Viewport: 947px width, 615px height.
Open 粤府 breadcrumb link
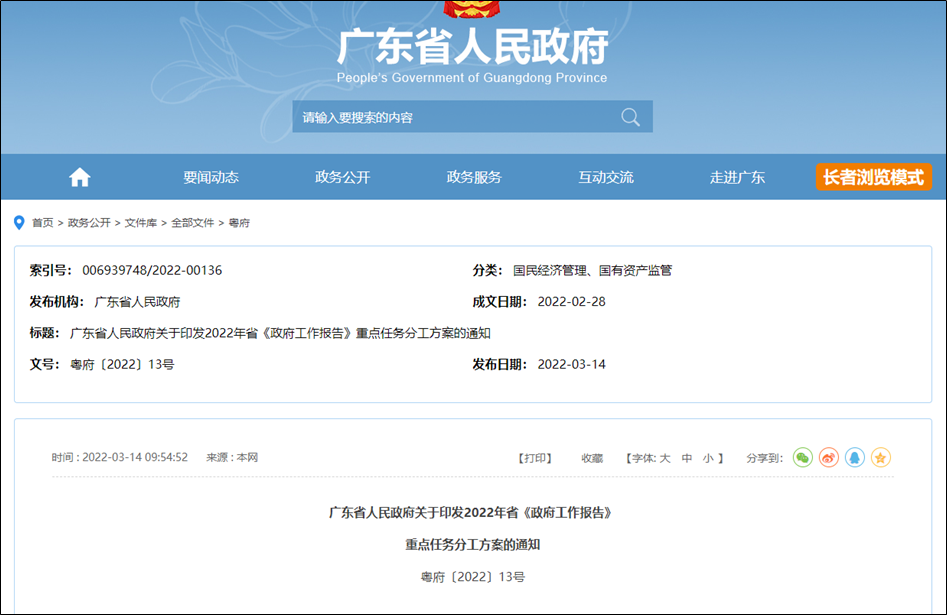(x=239, y=223)
